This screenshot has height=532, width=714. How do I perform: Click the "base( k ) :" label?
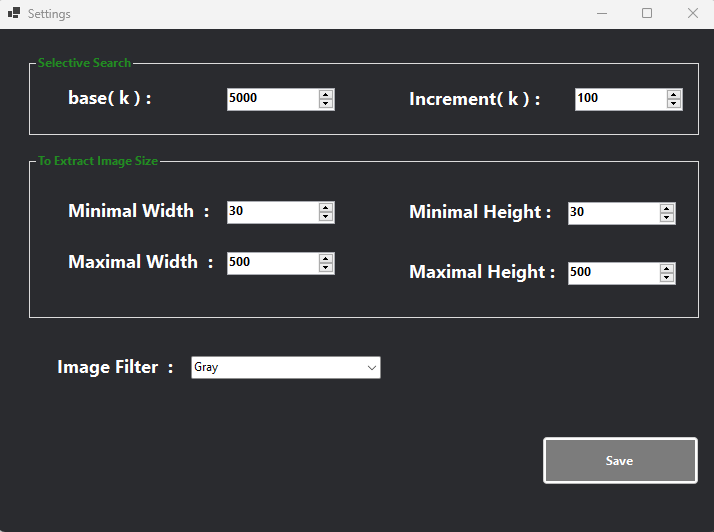tap(109, 98)
